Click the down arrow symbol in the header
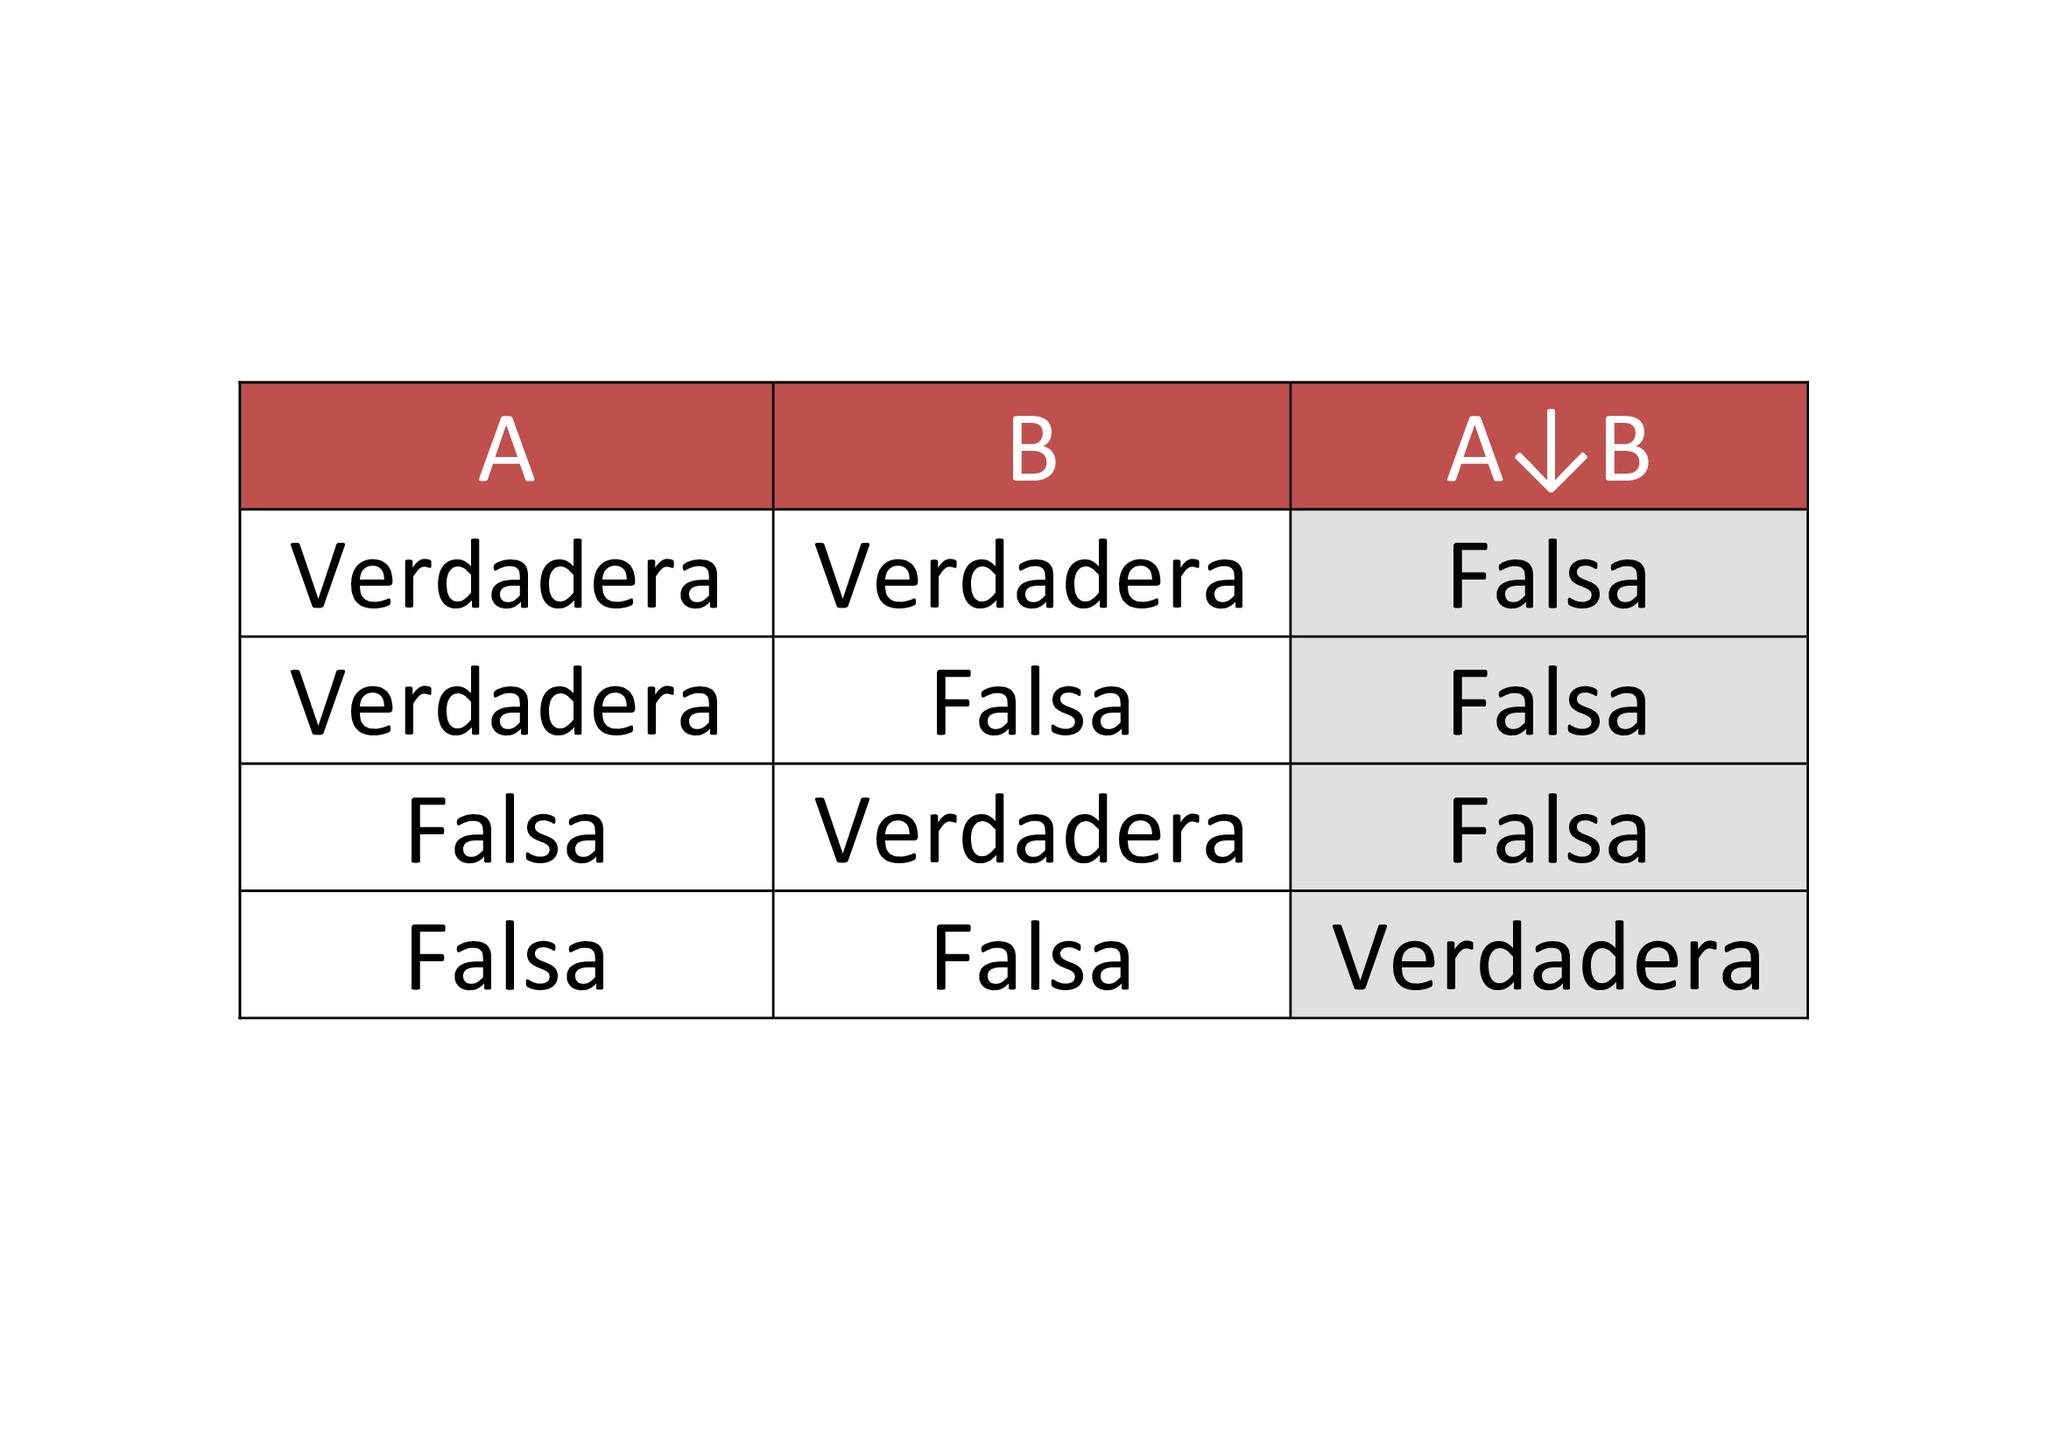The height and width of the screenshot is (1448, 2048). [1550, 451]
